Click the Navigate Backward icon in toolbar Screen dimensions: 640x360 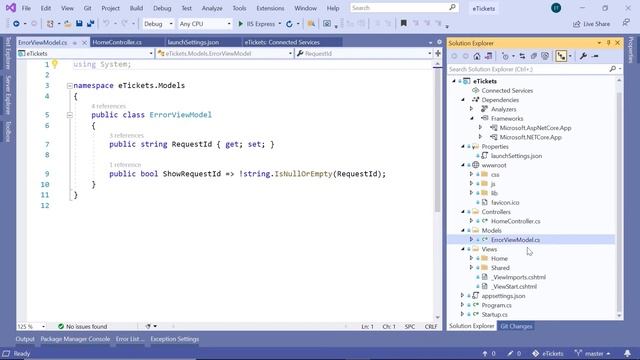[x=16, y=24]
